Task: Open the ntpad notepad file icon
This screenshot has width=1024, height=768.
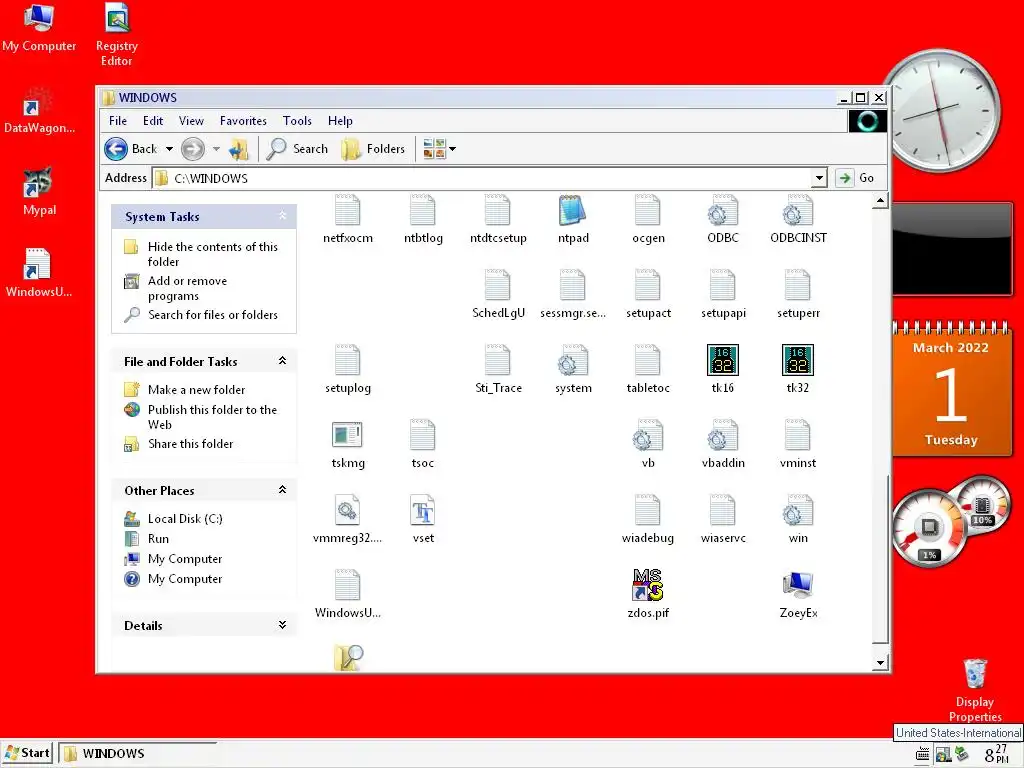Action: click(x=573, y=210)
